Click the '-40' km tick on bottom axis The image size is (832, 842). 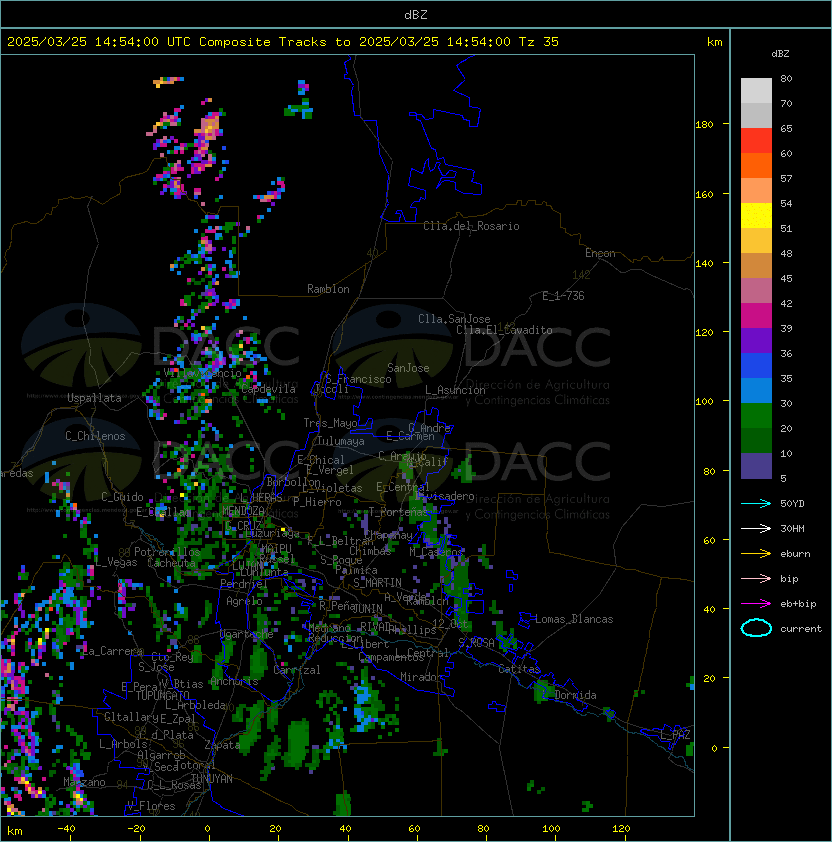66,829
